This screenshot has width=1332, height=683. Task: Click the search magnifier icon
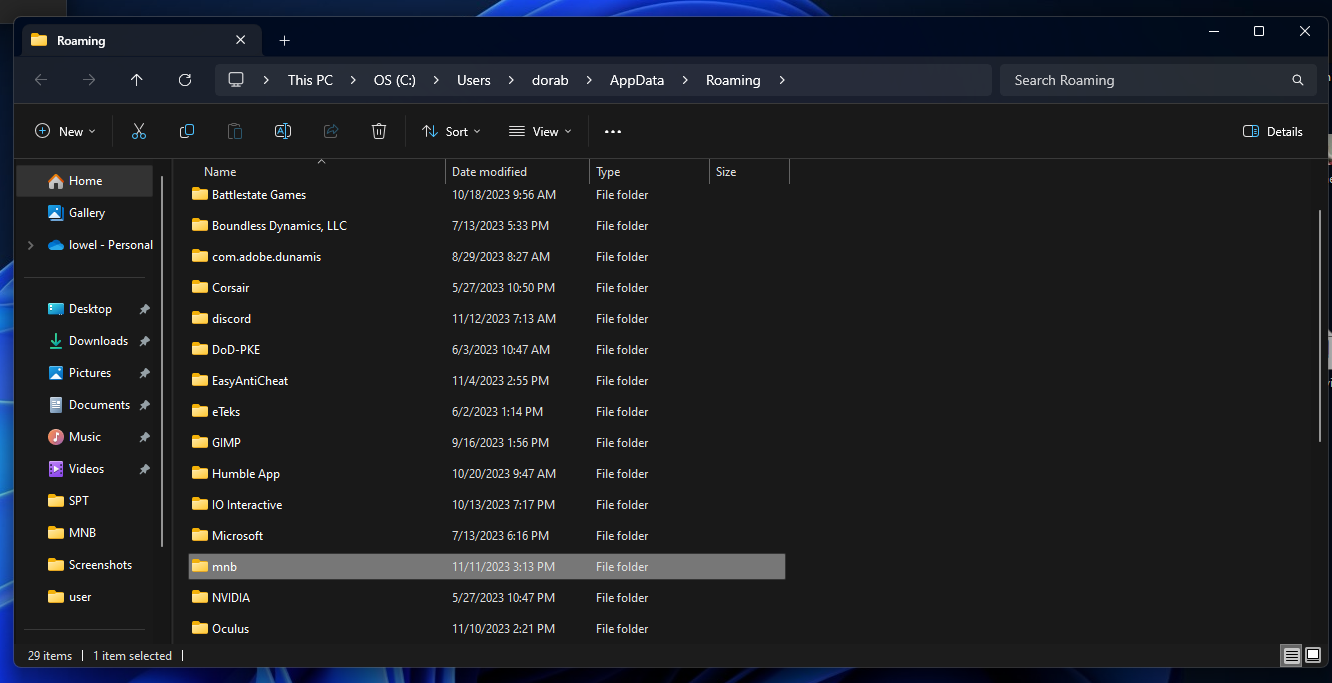pyautogui.click(x=1298, y=80)
